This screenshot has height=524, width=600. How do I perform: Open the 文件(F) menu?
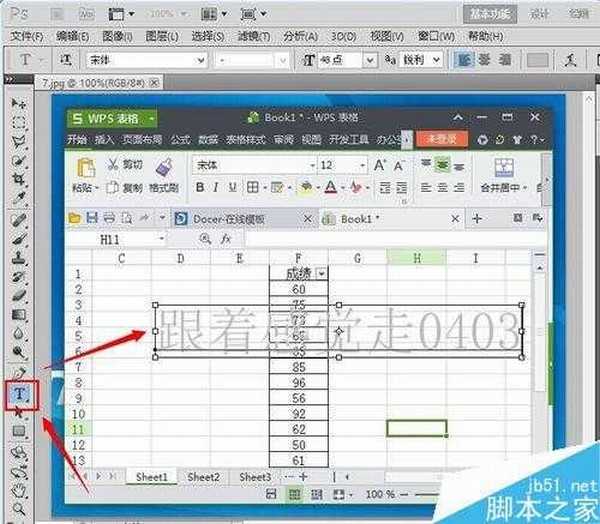click(x=26, y=36)
